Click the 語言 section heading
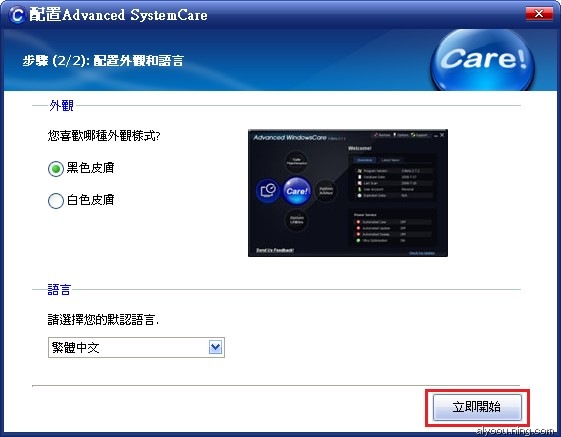This screenshot has width=561, height=437. point(59,289)
